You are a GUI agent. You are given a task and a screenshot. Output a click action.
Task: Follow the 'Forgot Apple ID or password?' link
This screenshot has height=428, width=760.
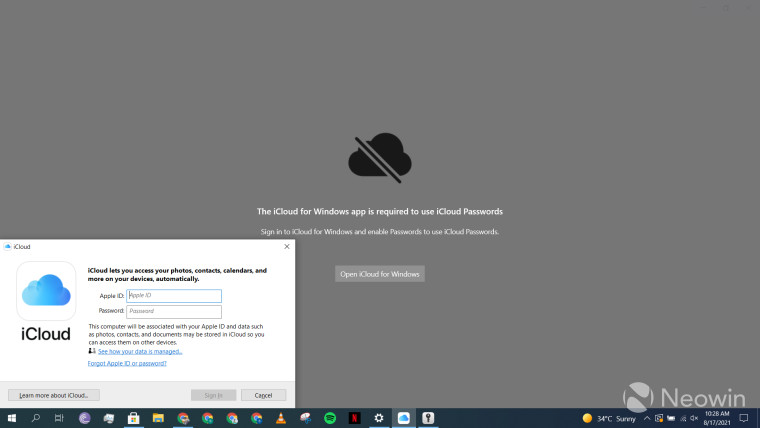point(127,363)
